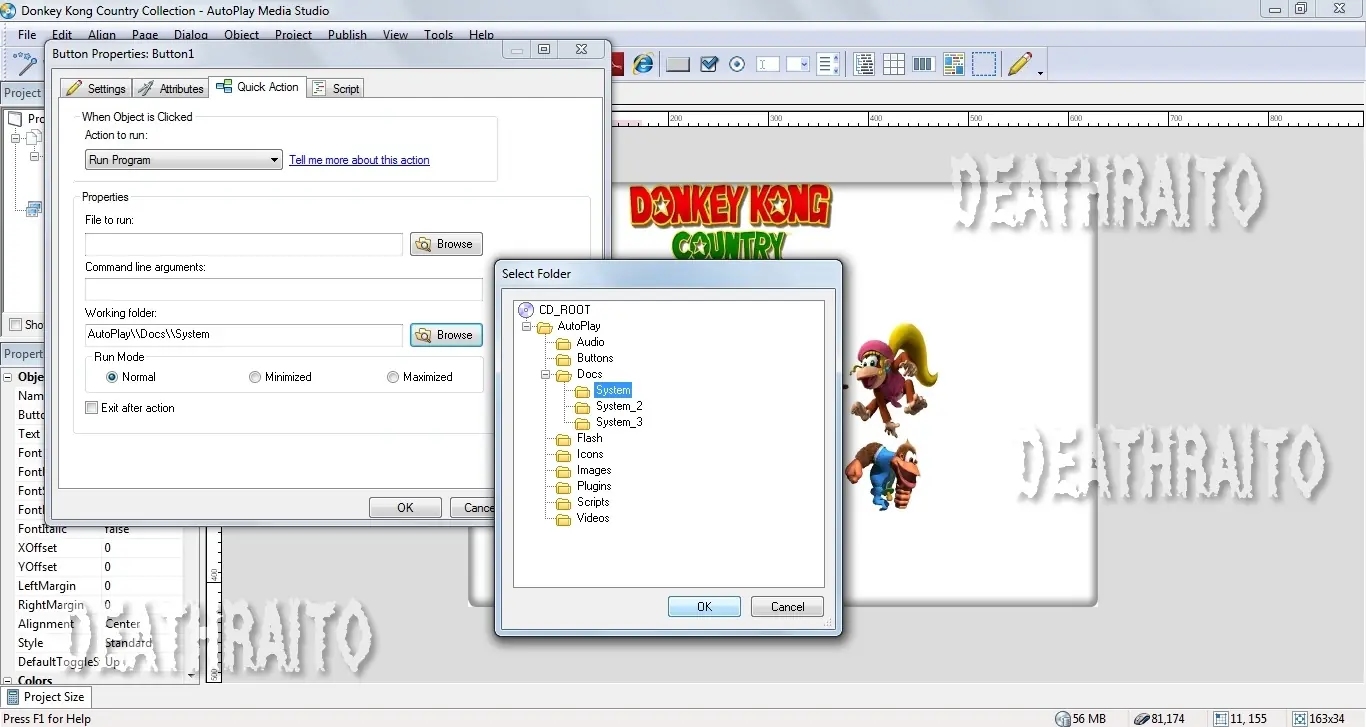The image size is (1366, 727).
Task: Click OK in Button Properties dialog
Action: (405, 508)
